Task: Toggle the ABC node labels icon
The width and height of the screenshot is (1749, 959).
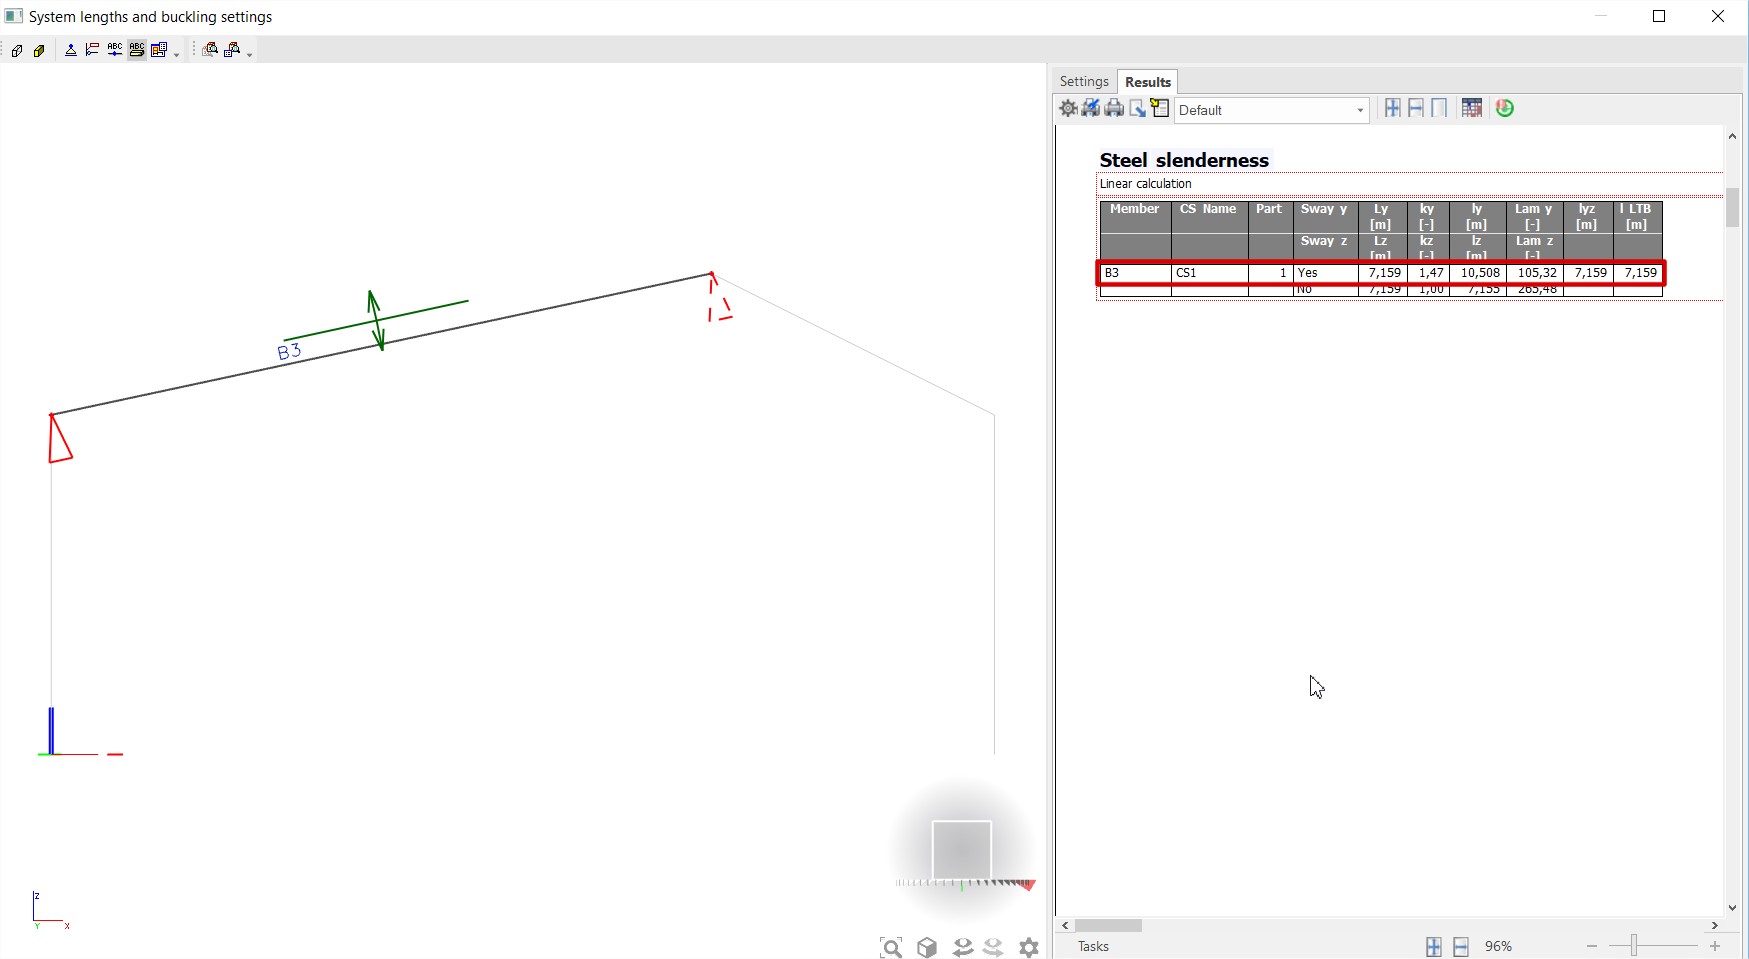Action: coord(115,50)
